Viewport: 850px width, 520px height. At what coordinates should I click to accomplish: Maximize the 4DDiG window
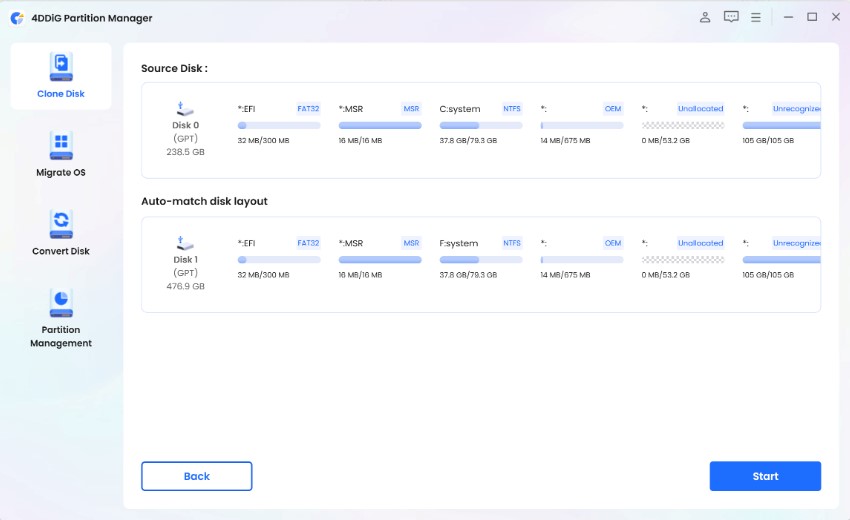(812, 17)
